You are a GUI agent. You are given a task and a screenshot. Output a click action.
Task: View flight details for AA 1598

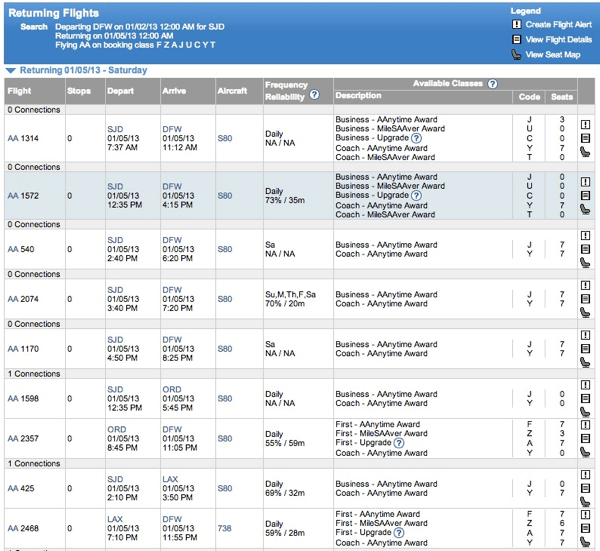click(585, 398)
